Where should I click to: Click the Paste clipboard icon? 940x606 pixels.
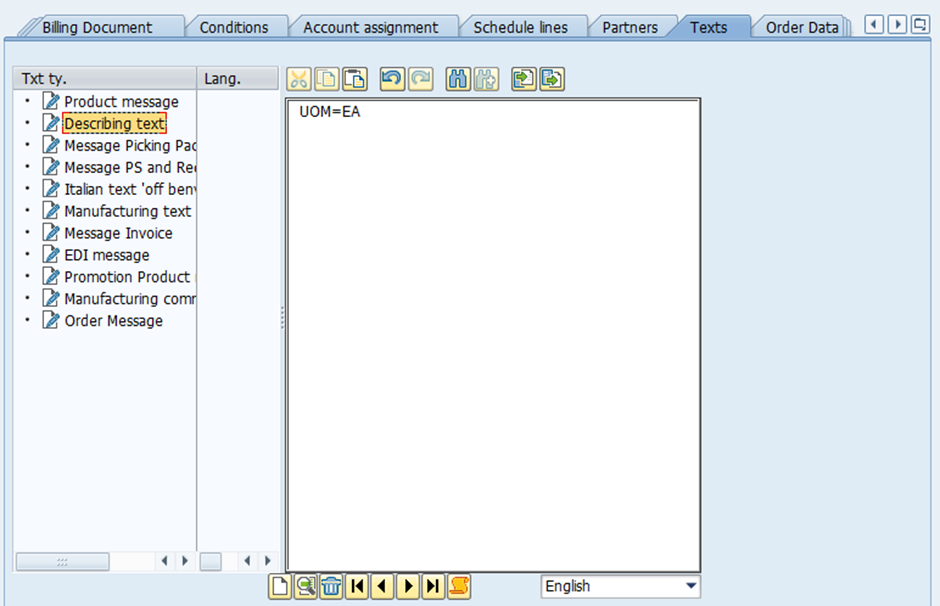coord(354,79)
